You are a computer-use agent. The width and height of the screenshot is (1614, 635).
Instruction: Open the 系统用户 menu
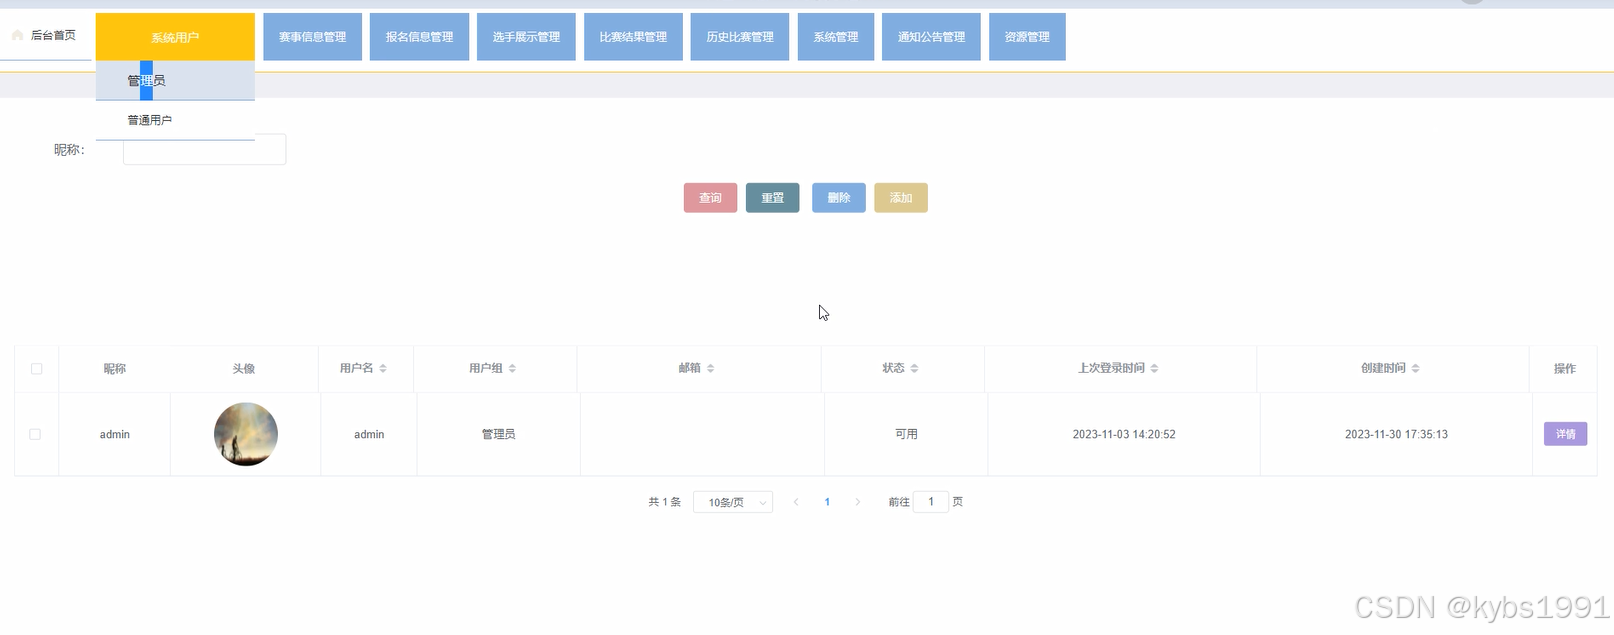pyautogui.click(x=175, y=37)
